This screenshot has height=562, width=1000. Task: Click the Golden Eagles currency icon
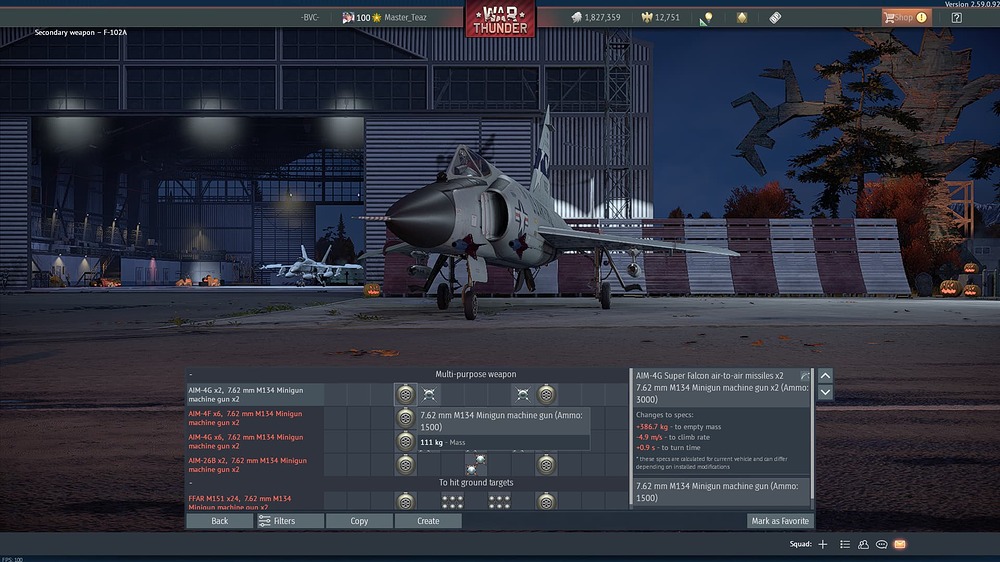(647, 17)
